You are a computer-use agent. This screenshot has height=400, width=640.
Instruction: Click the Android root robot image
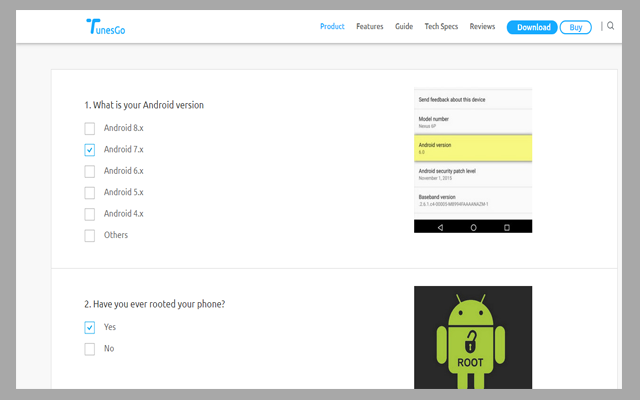pyautogui.click(x=473, y=340)
